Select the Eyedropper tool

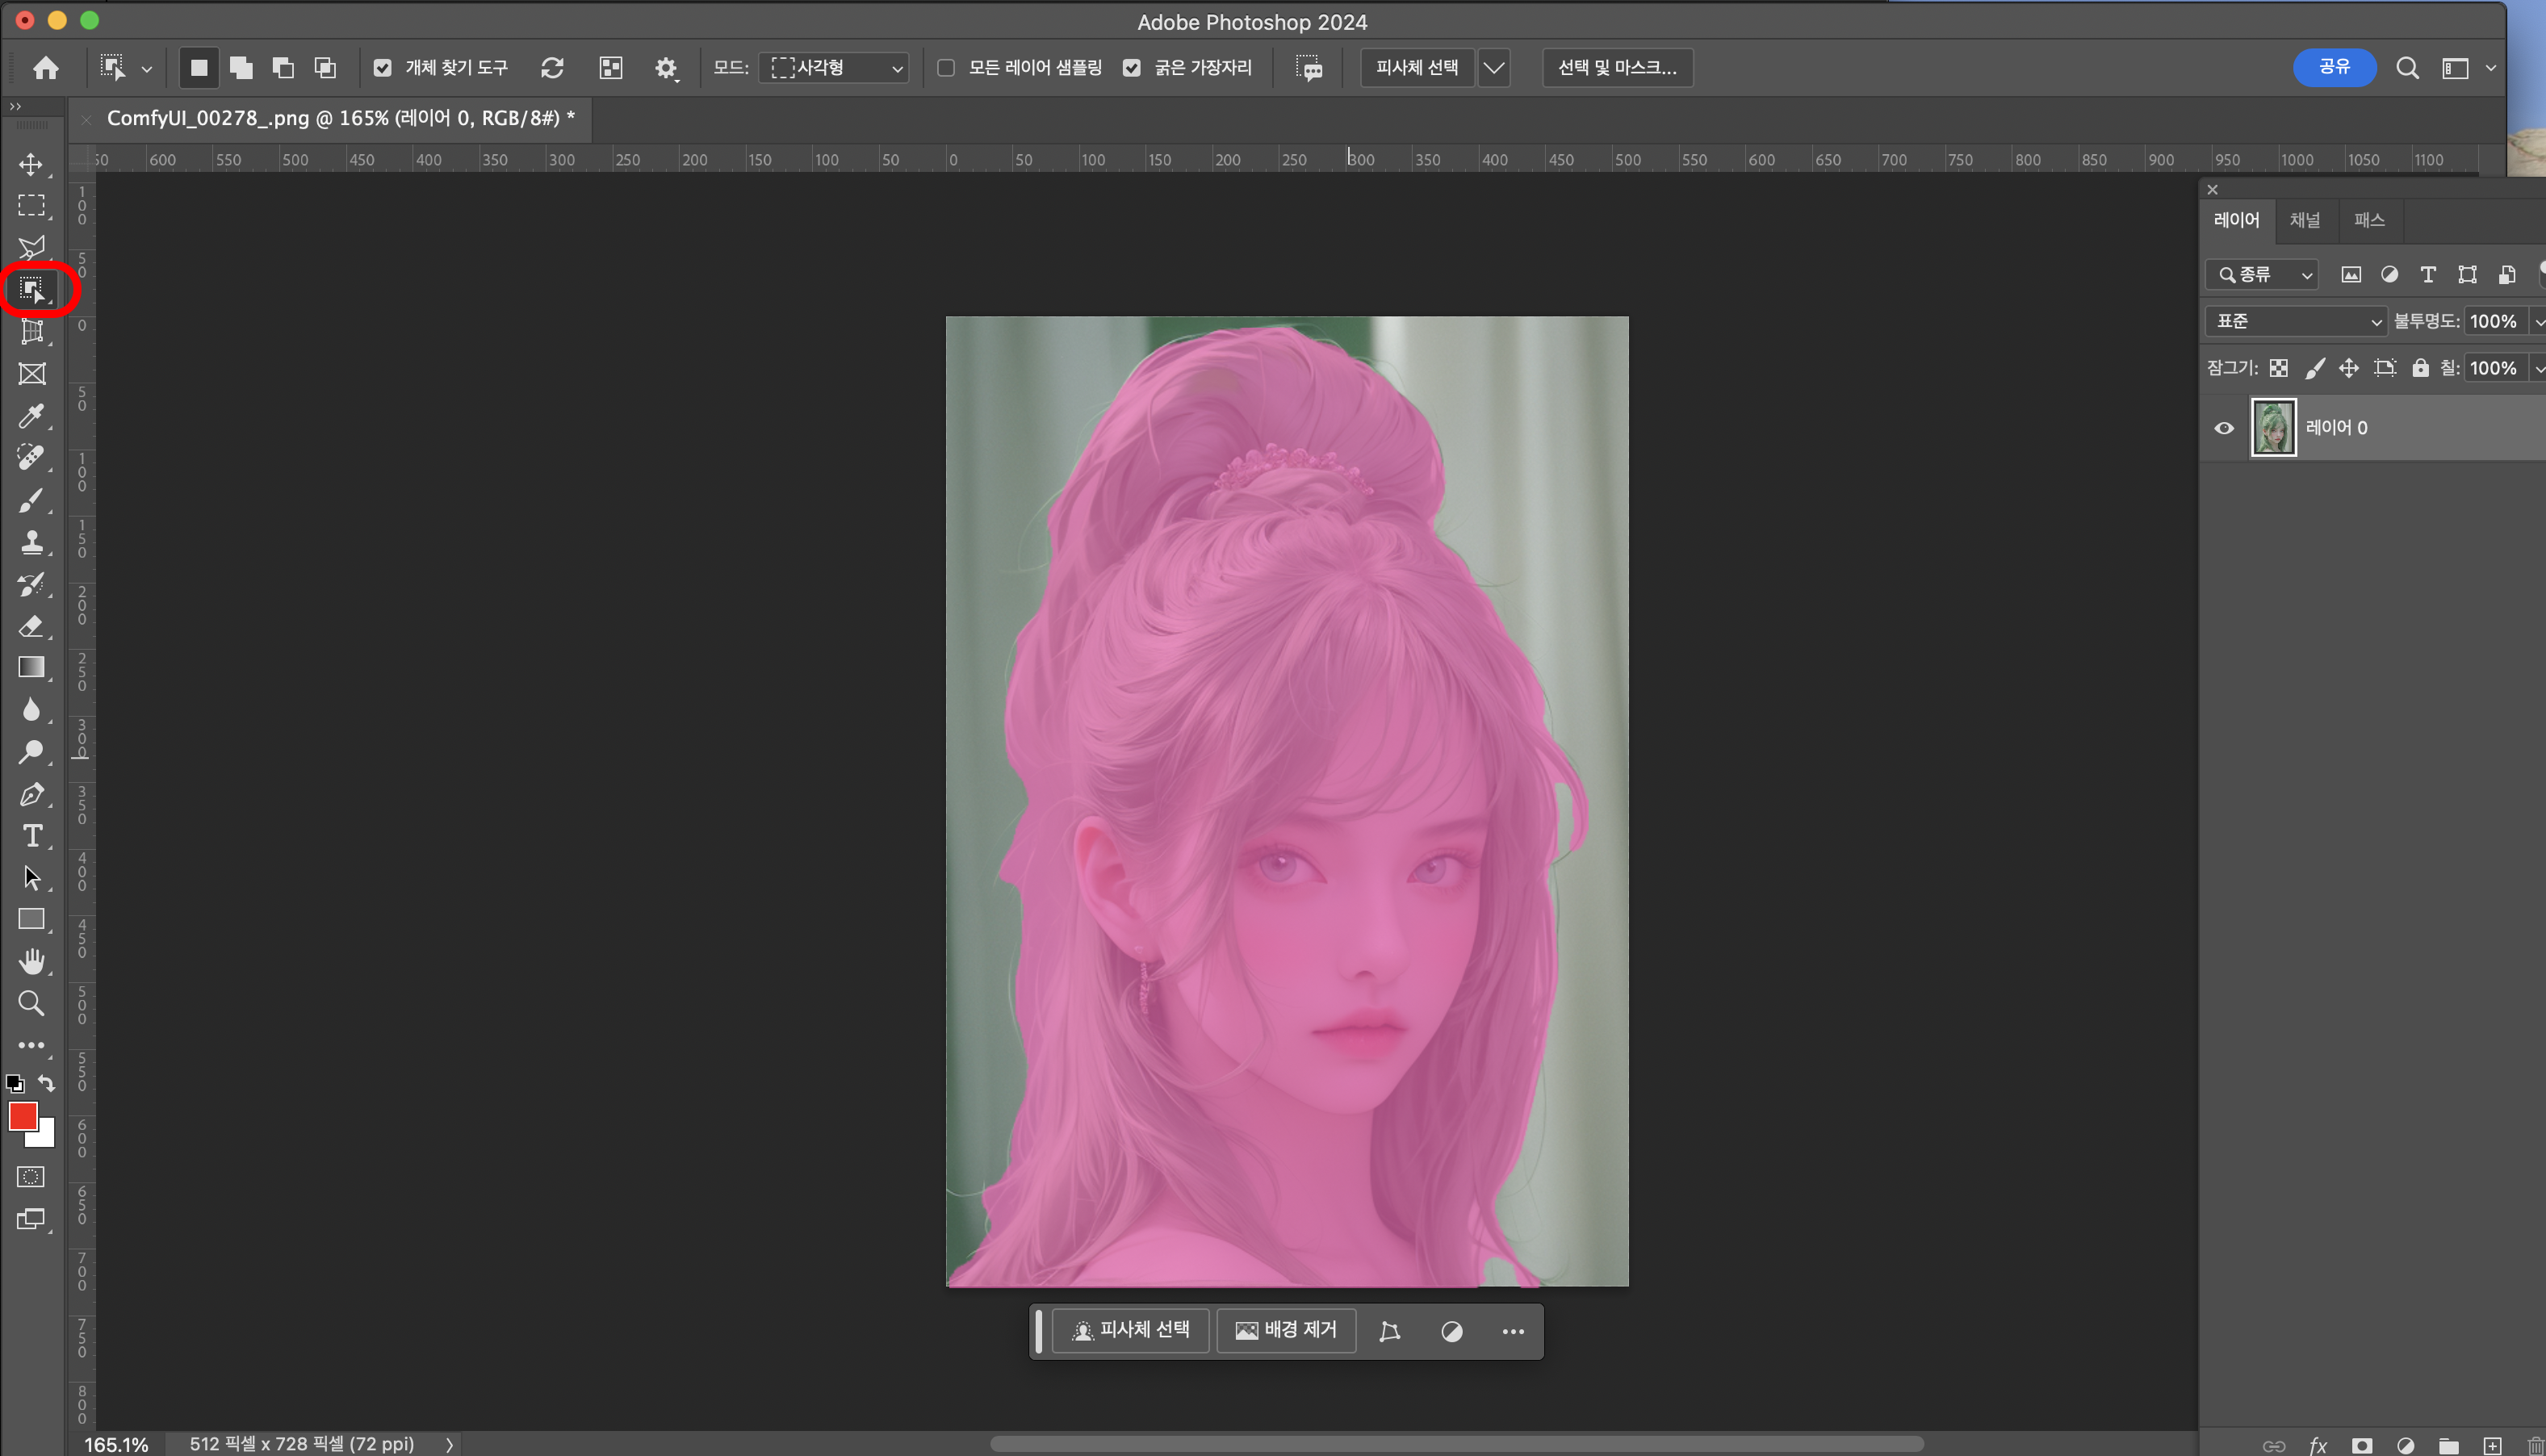pos(31,416)
